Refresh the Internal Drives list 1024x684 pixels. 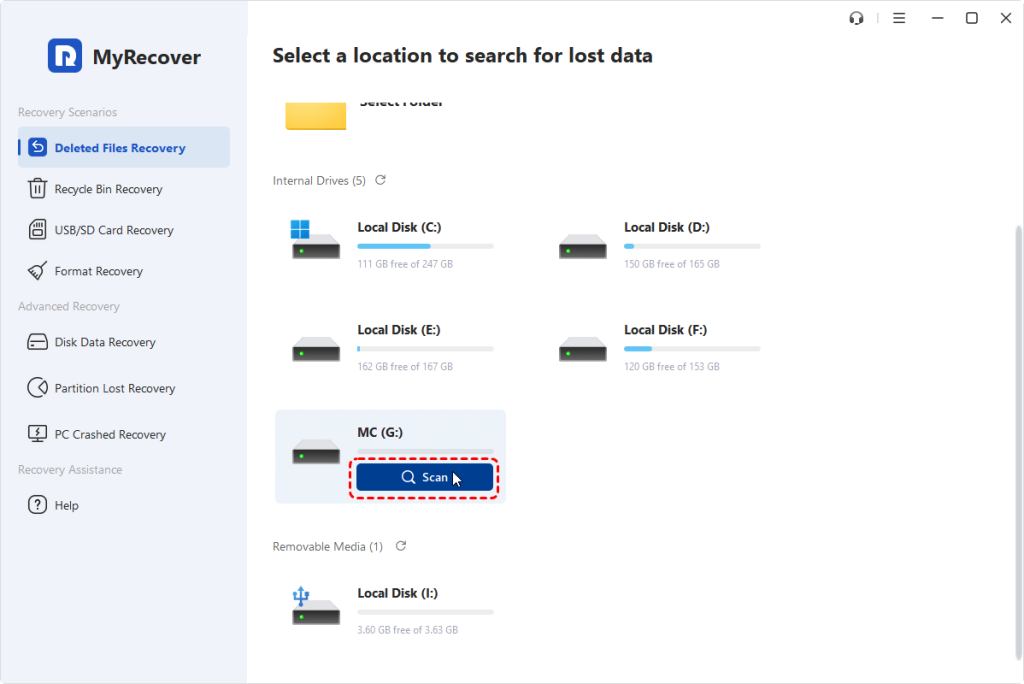pyautogui.click(x=381, y=180)
